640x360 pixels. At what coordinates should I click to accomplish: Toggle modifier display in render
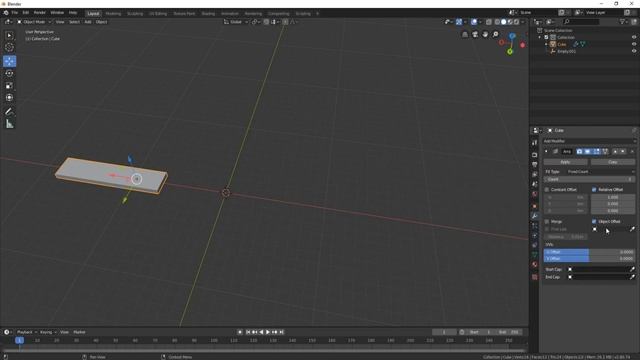pyautogui.click(x=579, y=151)
